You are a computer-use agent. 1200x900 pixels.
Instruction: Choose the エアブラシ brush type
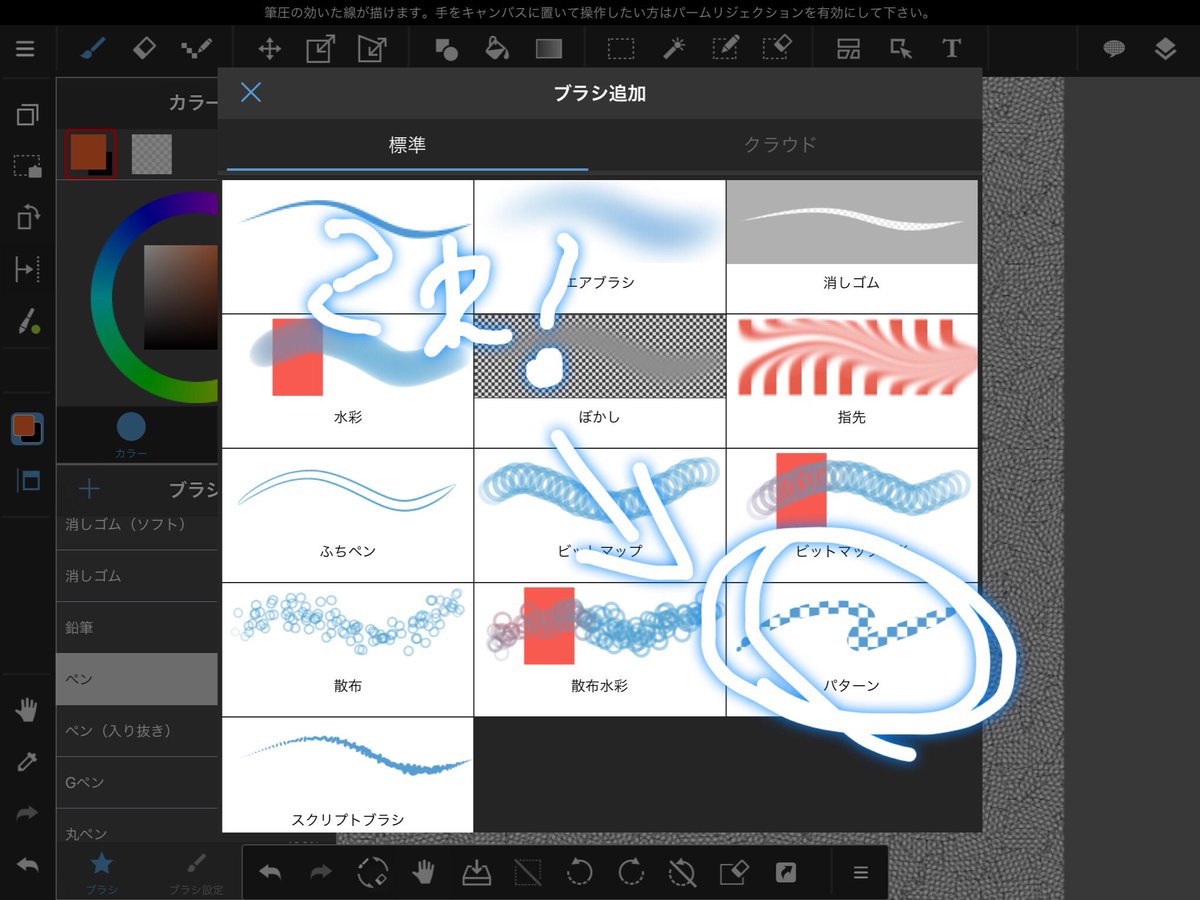pyautogui.click(x=600, y=247)
